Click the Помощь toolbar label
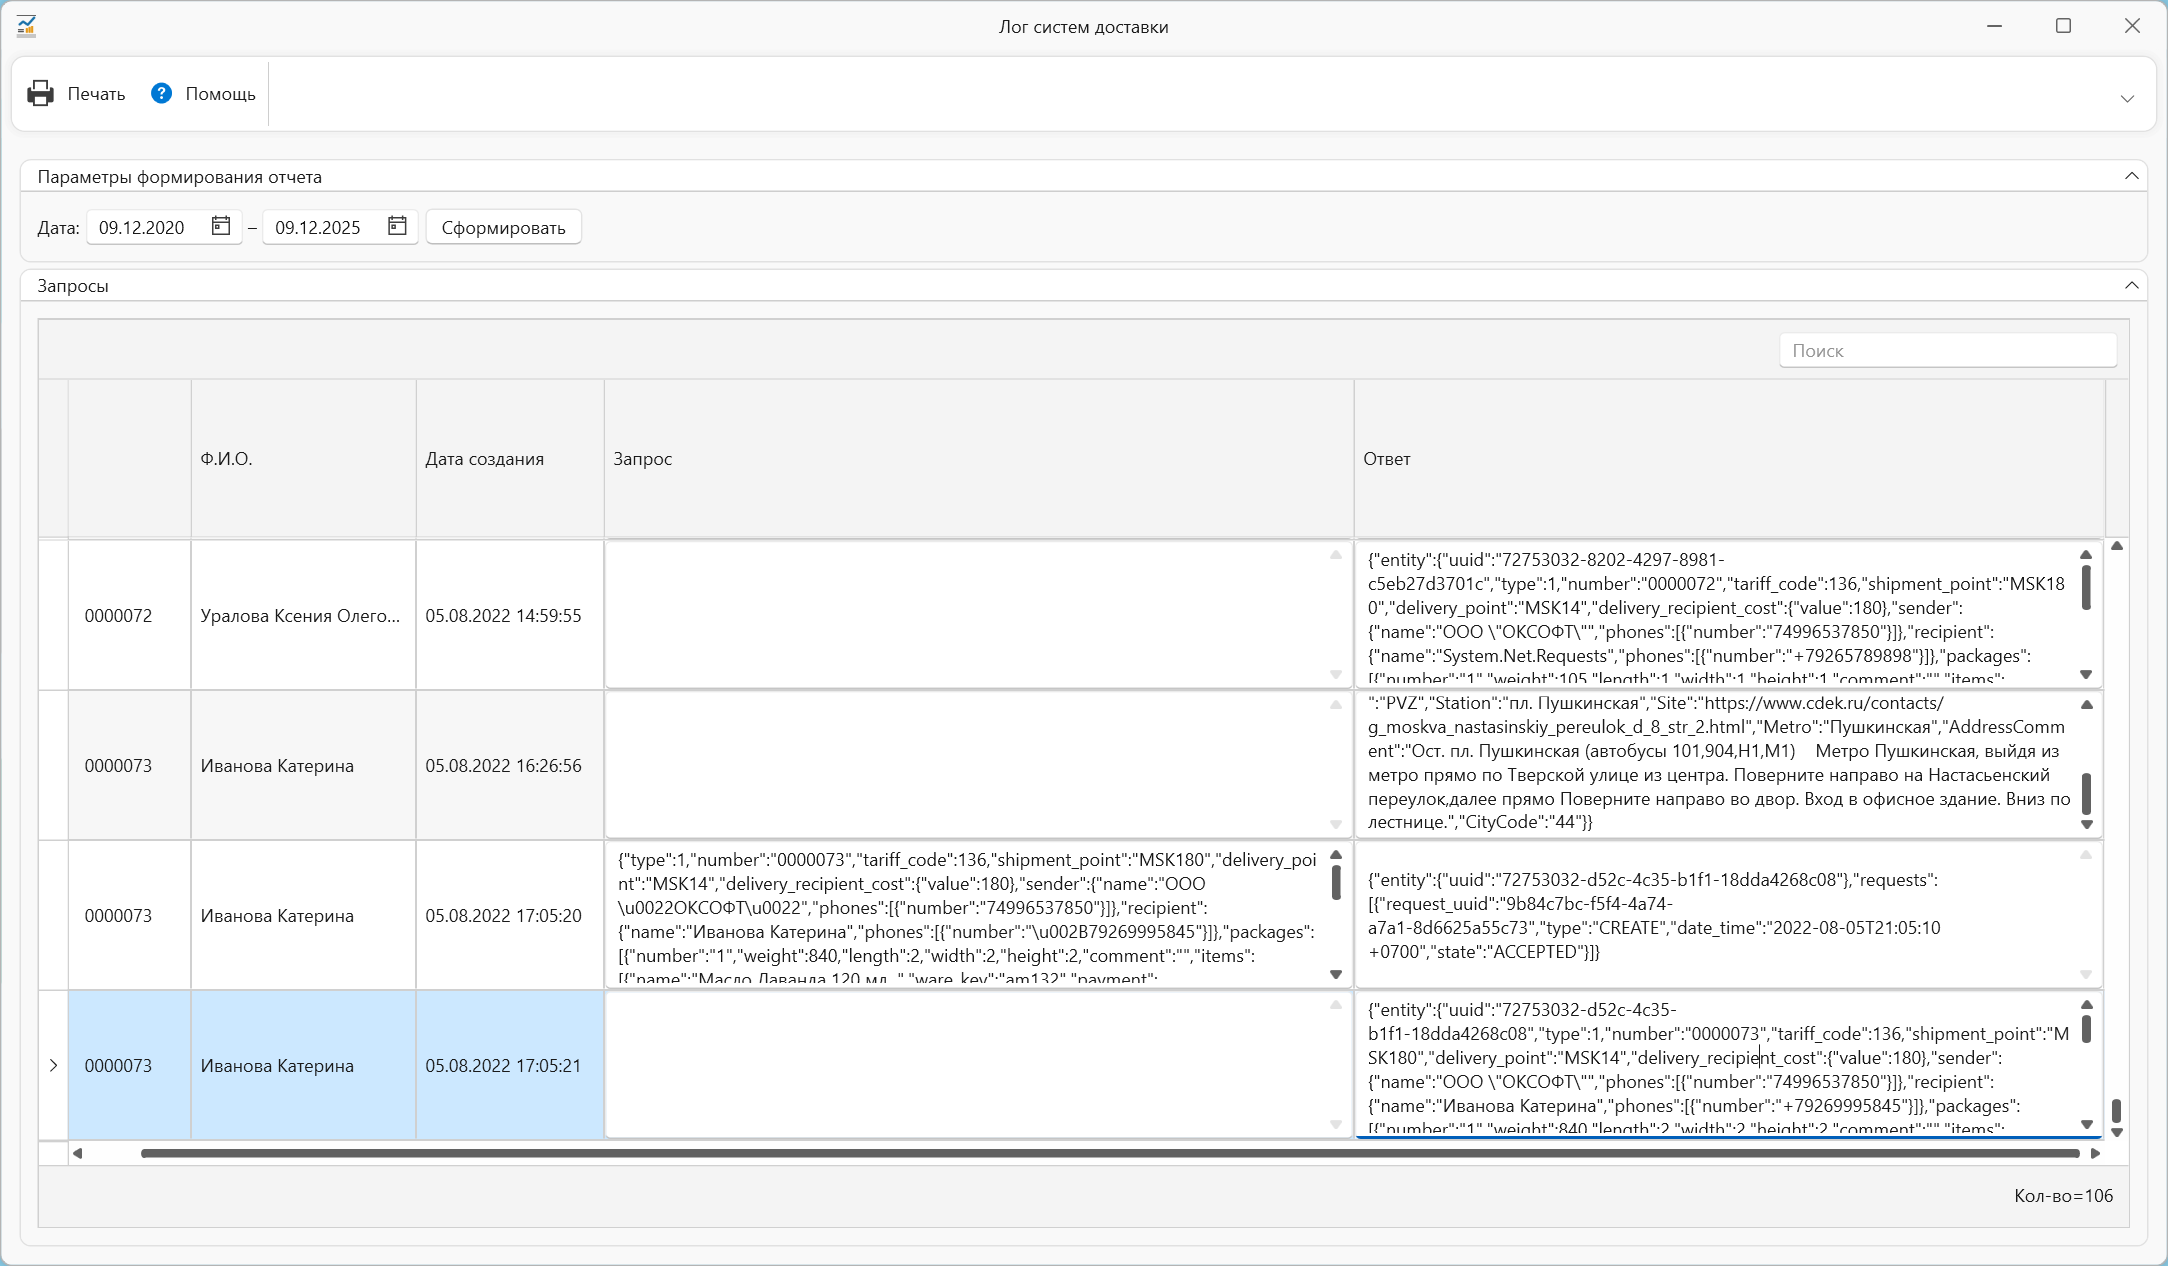Screen dimensions: 2168x1266 tap(220, 94)
